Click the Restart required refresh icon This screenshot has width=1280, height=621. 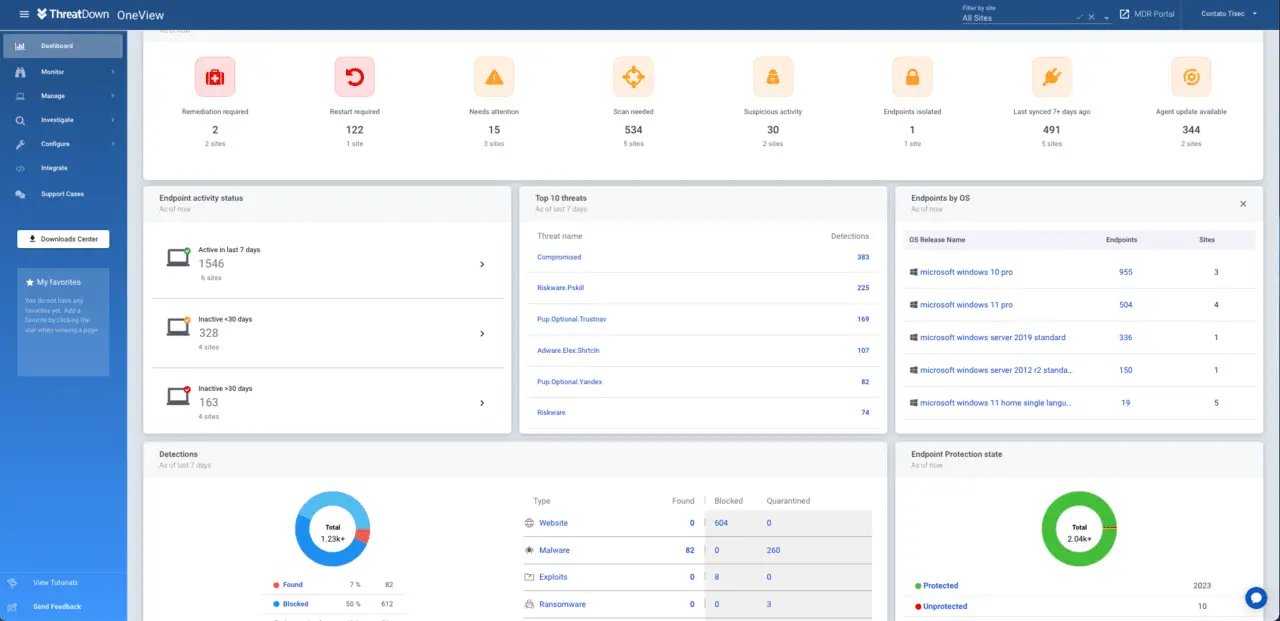point(354,76)
